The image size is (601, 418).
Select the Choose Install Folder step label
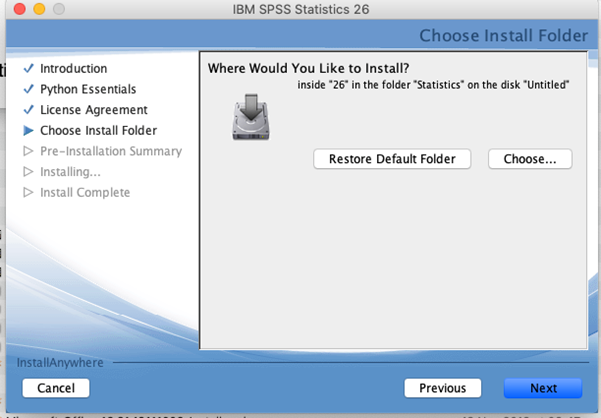click(99, 131)
